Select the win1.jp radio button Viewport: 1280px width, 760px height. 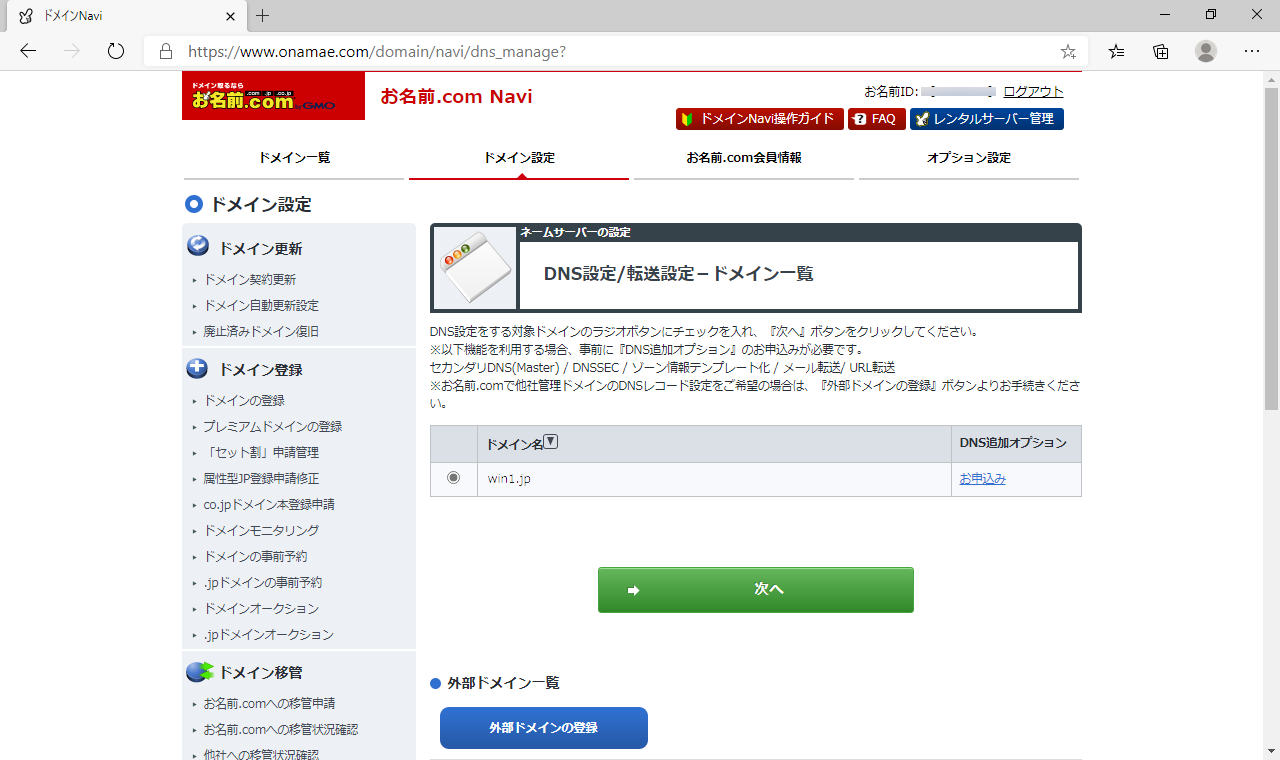(x=454, y=478)
